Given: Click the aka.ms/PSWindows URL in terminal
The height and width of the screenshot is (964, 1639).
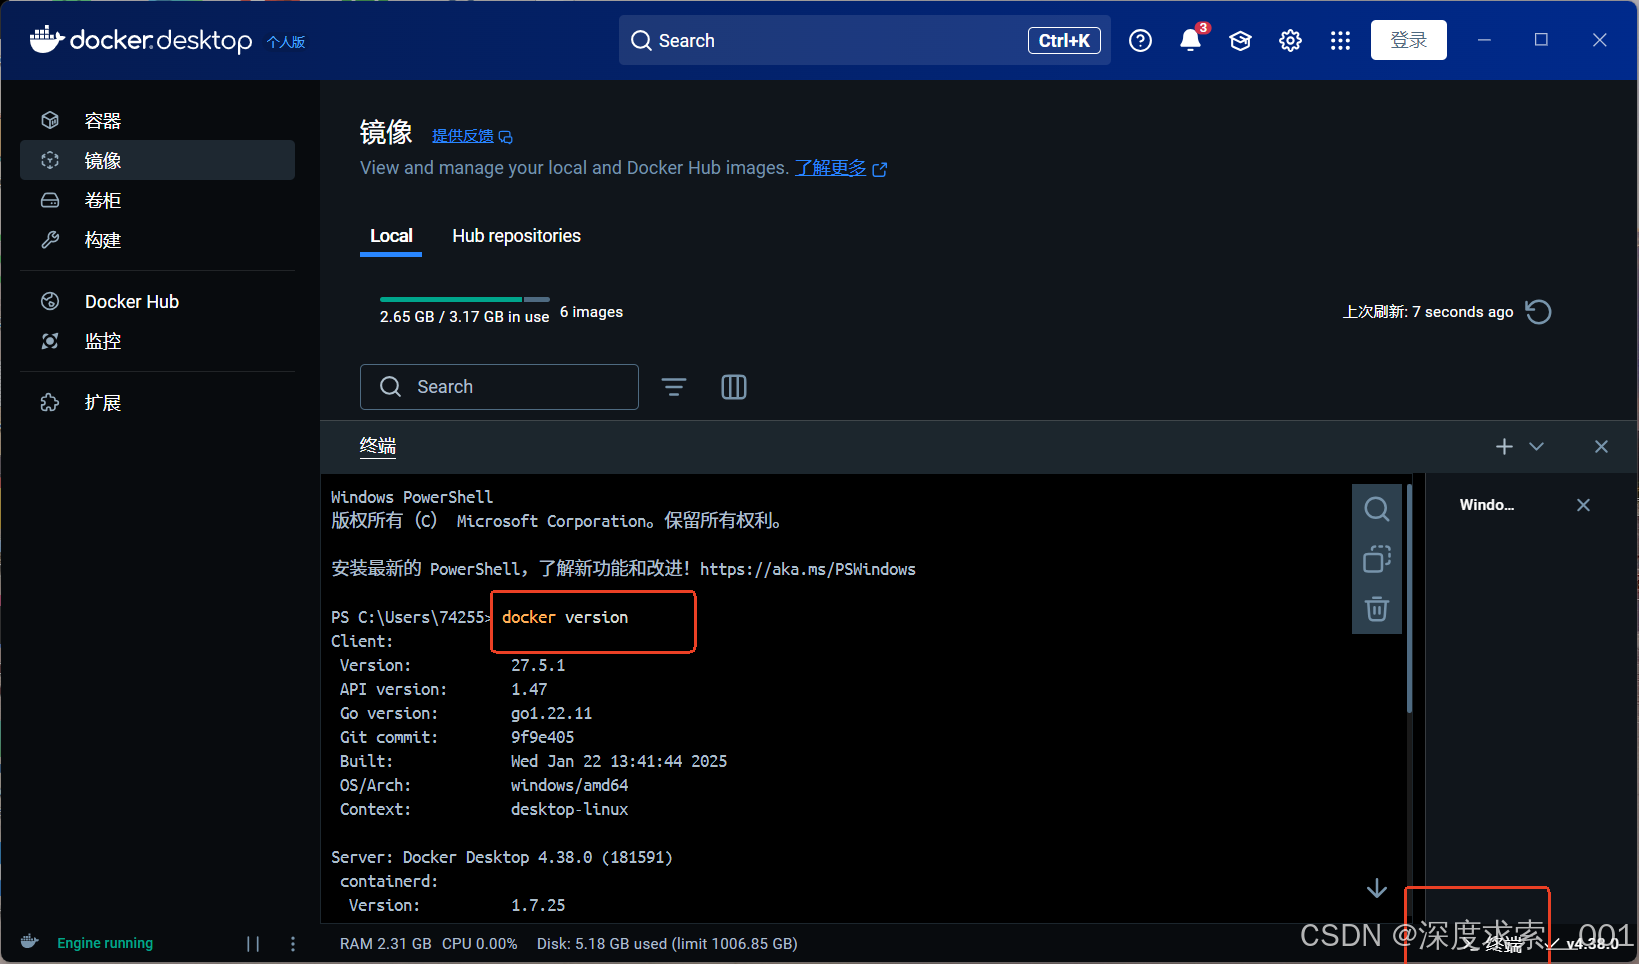Looking at the screenshot, I should tap(808, 569).
